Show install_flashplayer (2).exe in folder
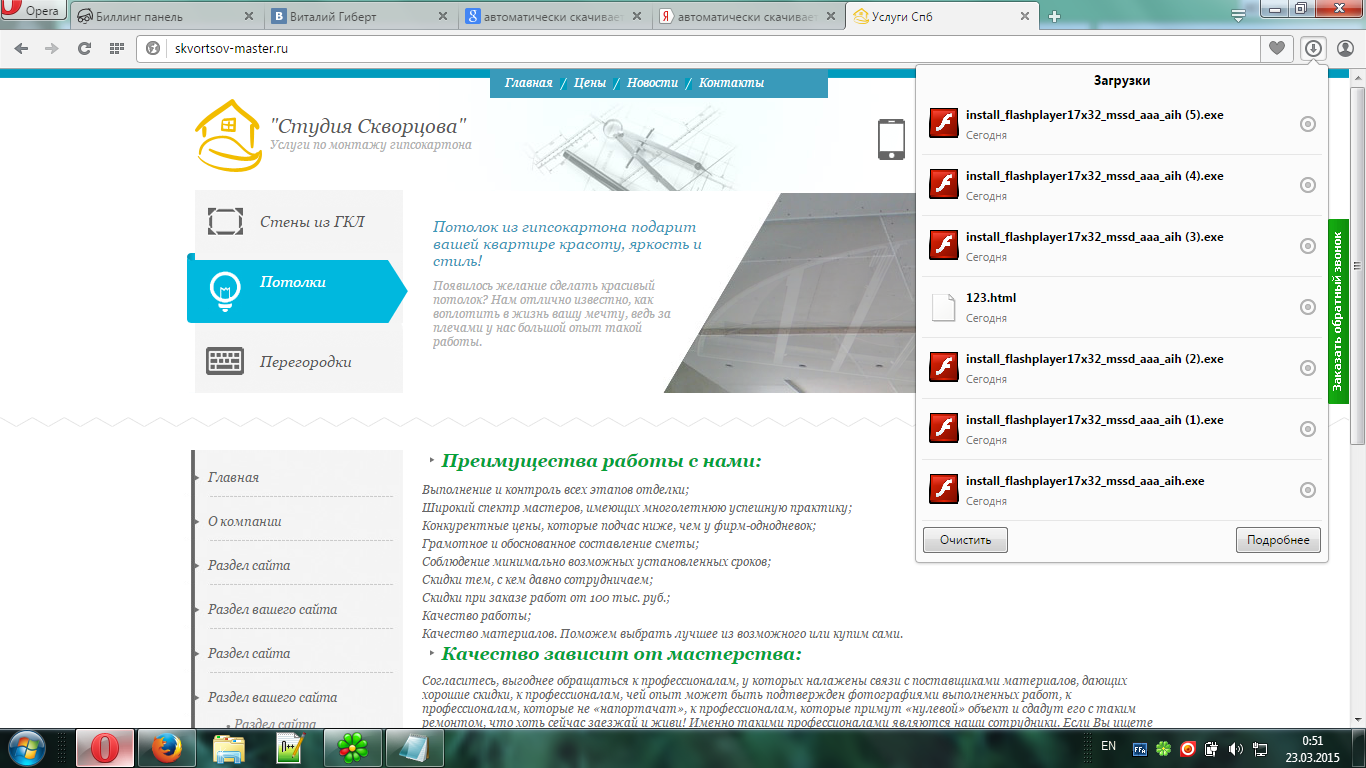 [1307, 368]
